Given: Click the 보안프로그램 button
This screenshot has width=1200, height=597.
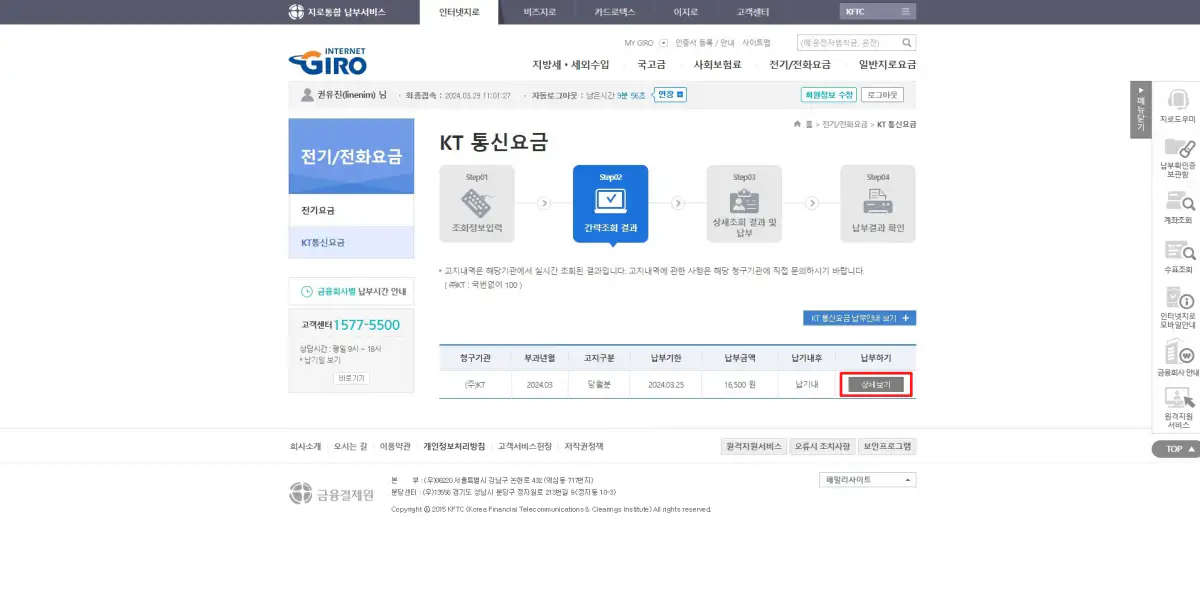Looking at the screenshot, I should click(888, 447).
